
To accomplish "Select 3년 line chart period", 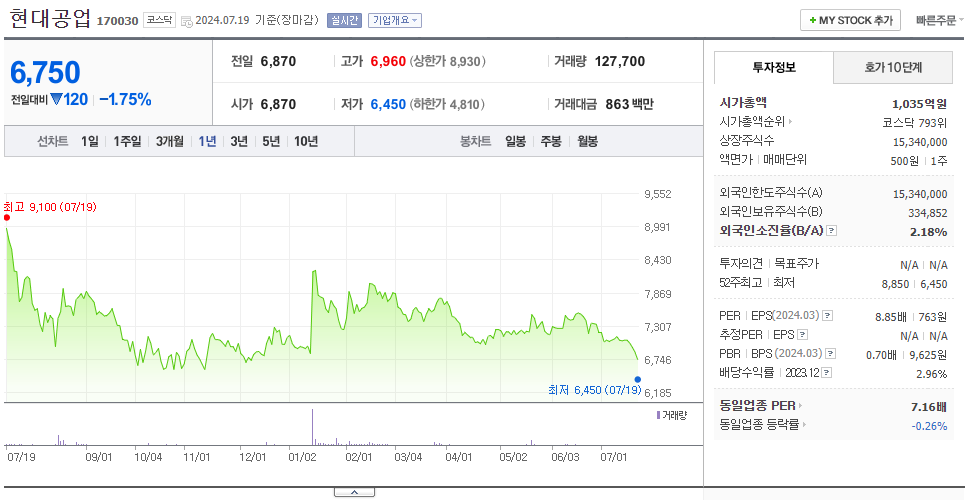I will [x=239, y=141].
